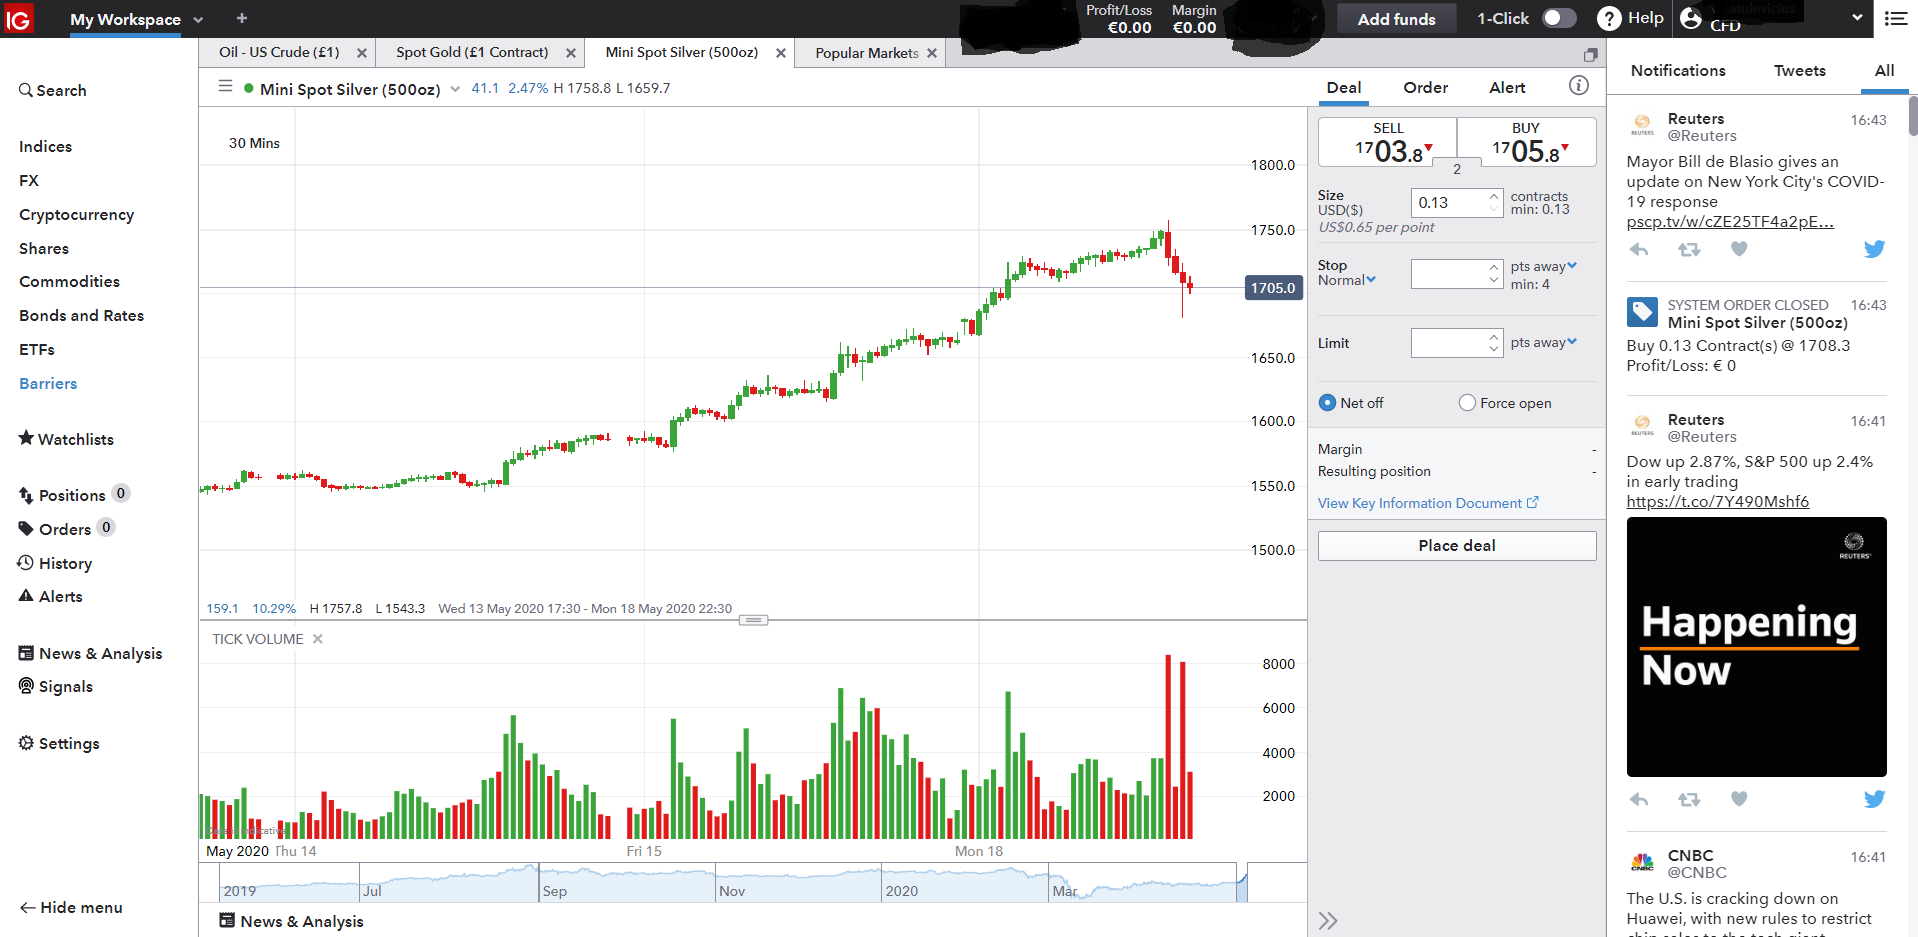The image size is (1918, 937).
Task: Click the deal ticket info icon
Action: (1579, 86)
